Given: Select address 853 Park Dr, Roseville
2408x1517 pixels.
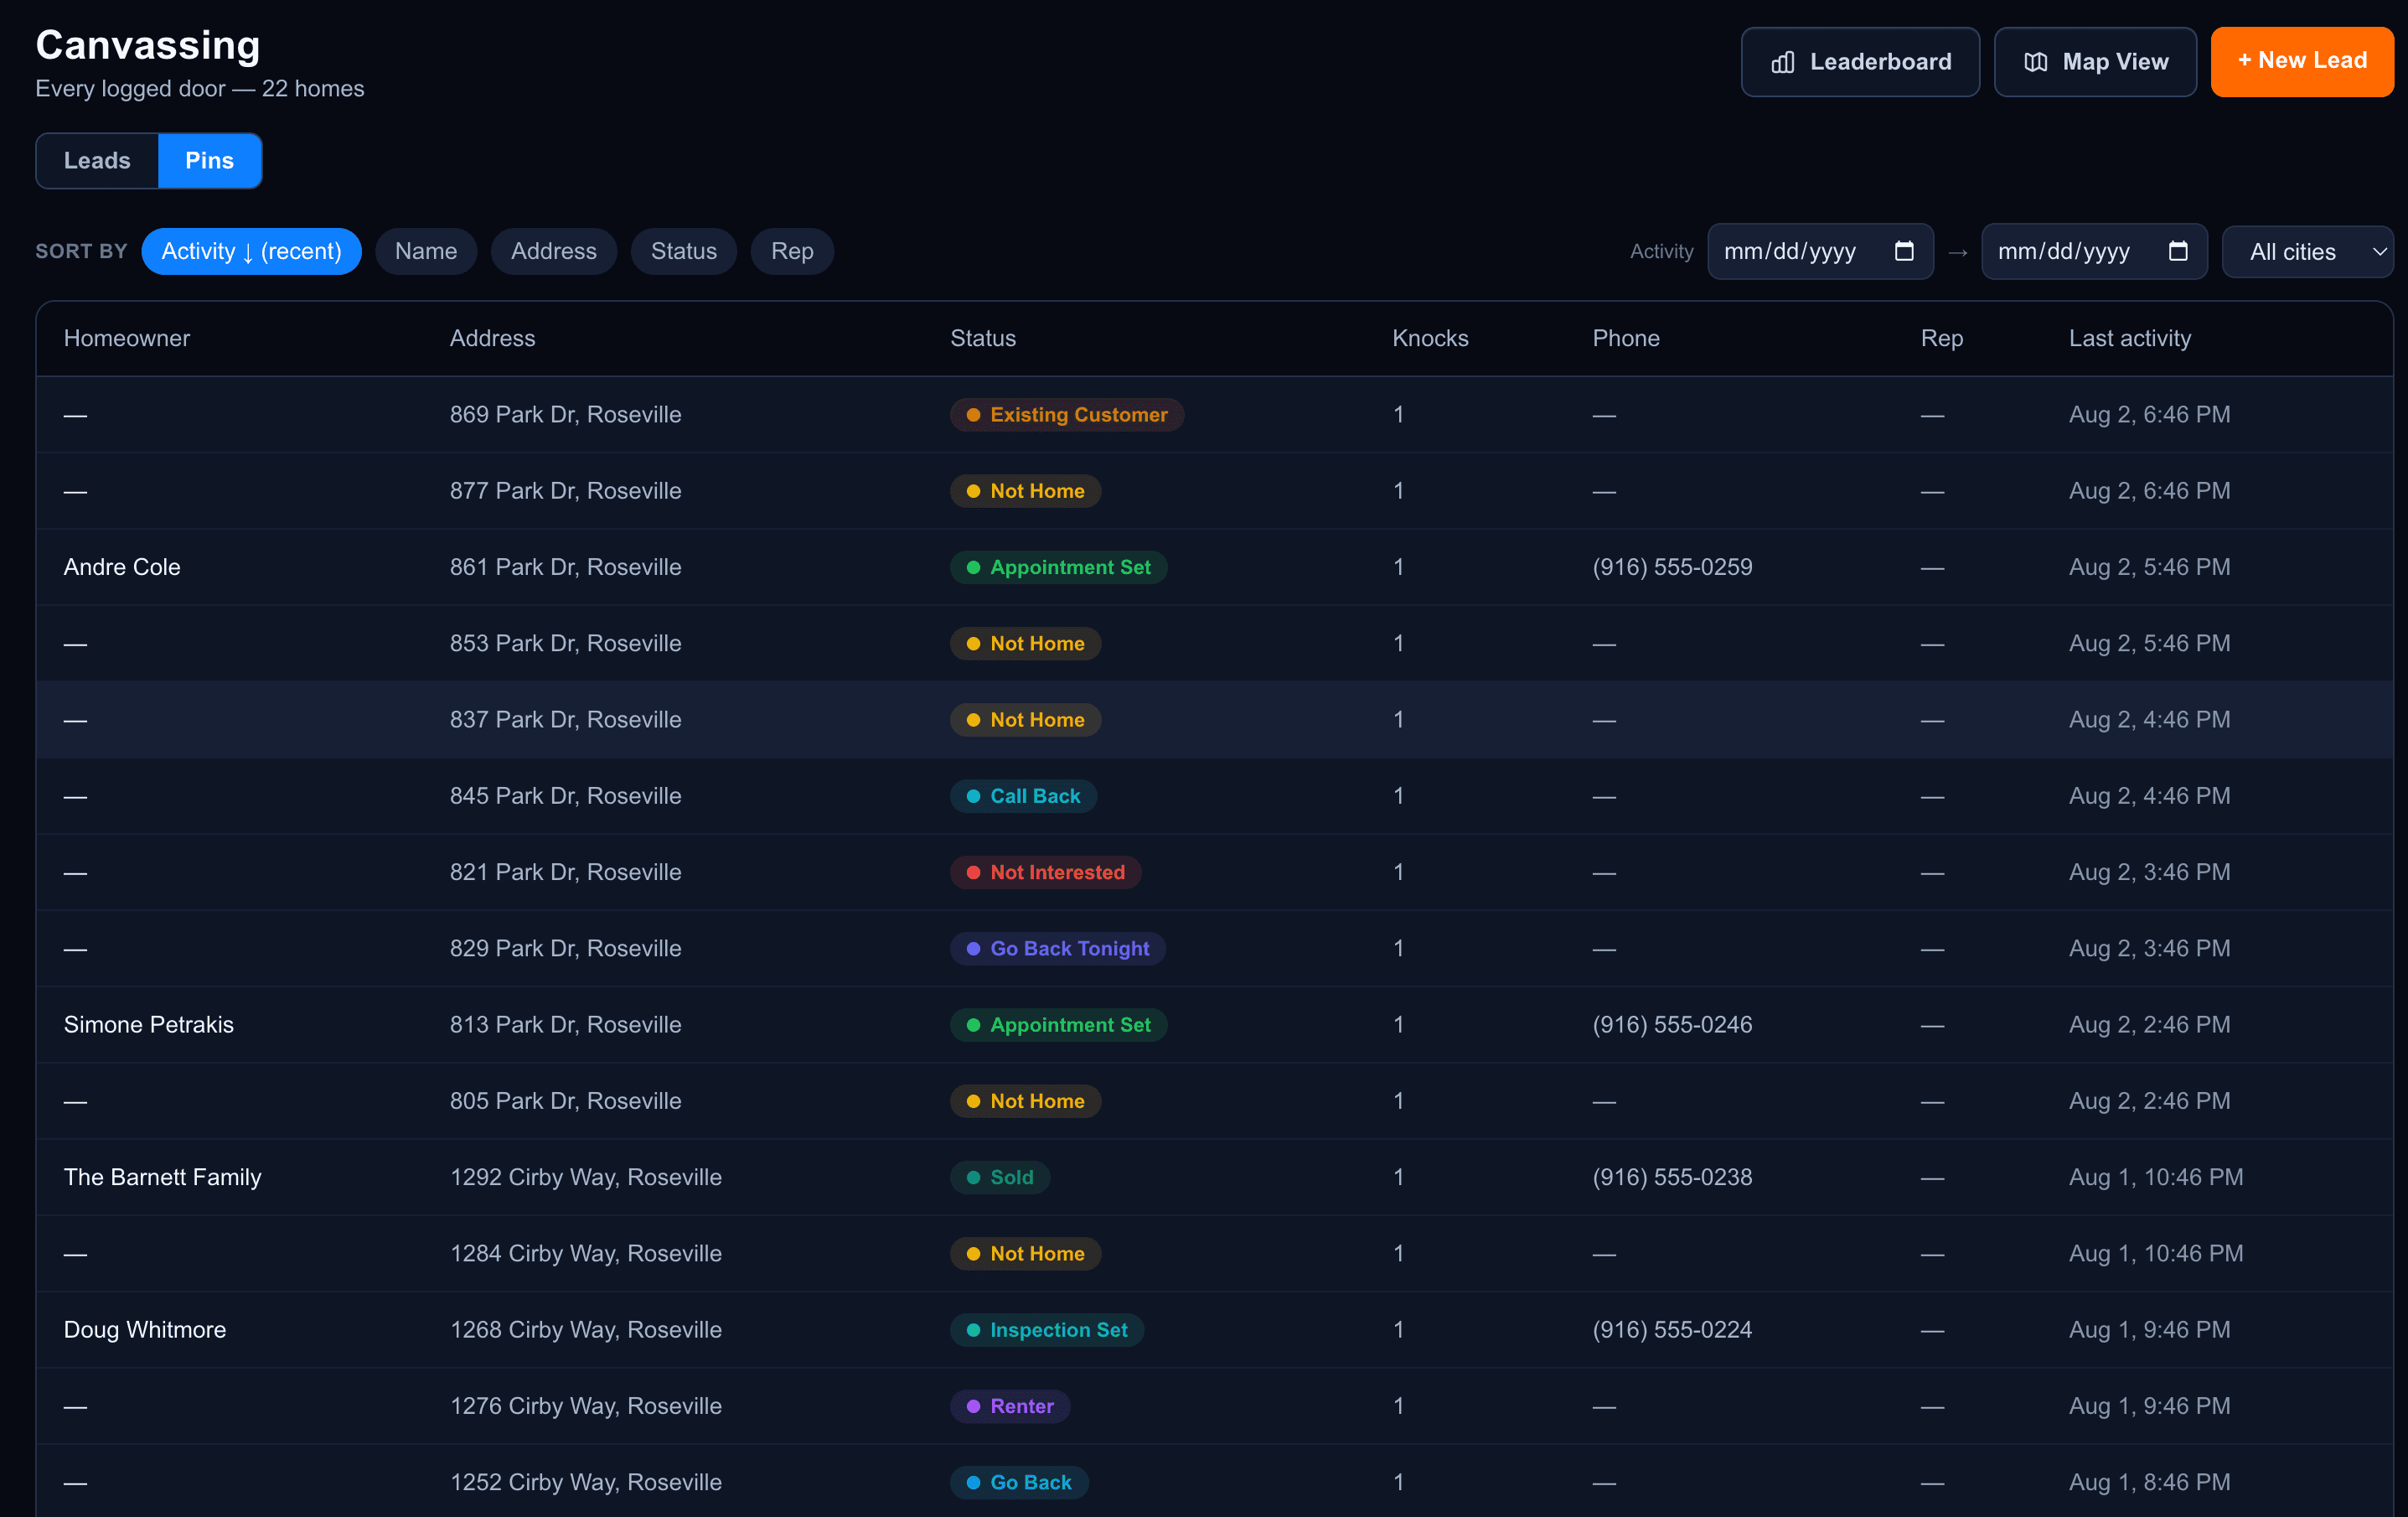Looking at the screenshot, I should click(x=565, y=643).
